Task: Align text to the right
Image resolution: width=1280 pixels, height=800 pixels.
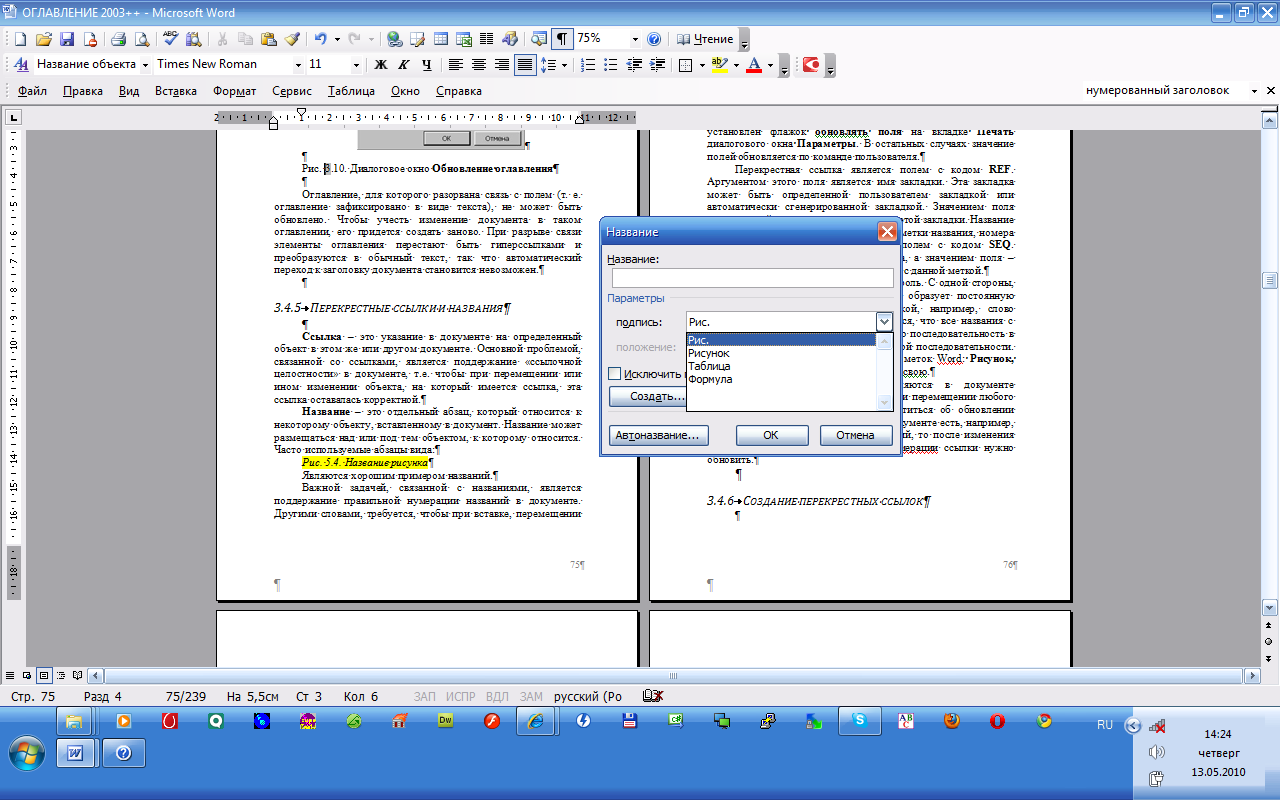Action: point(501,64)
